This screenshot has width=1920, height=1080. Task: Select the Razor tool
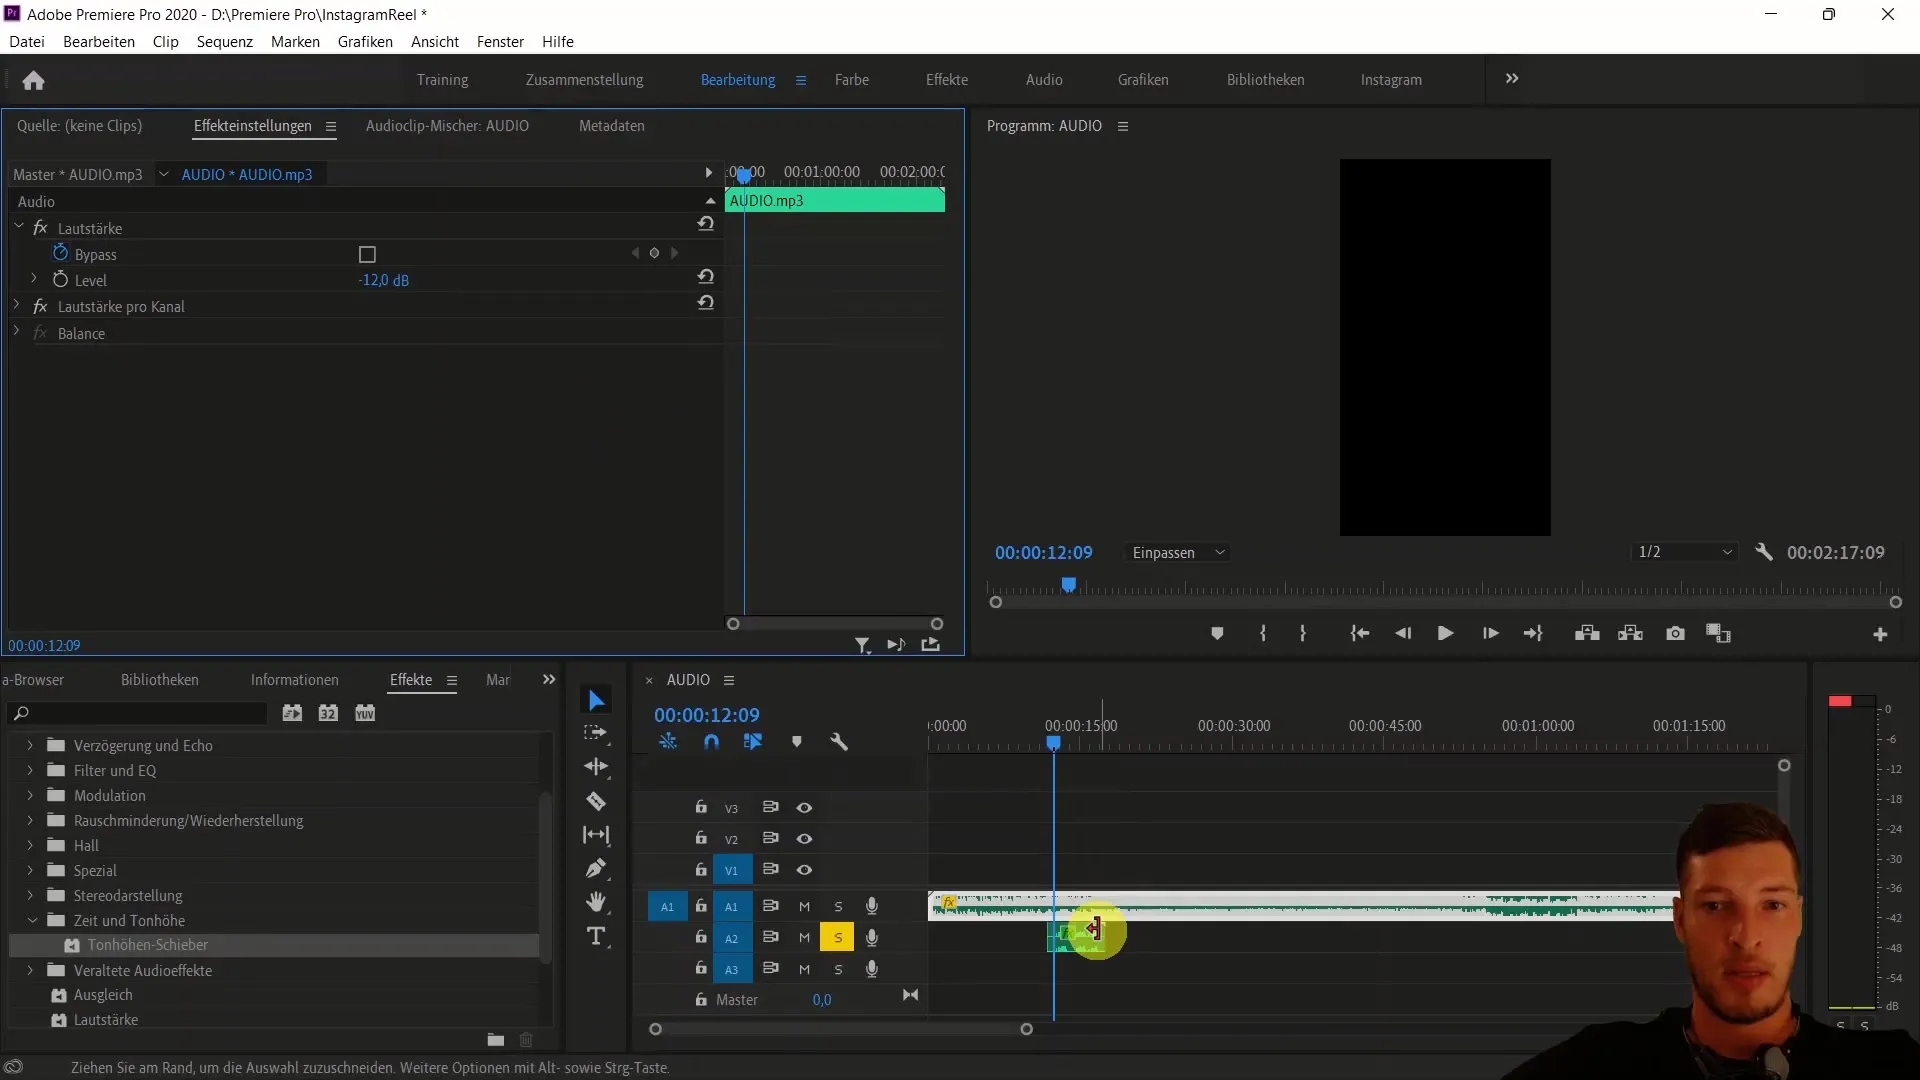(596, 801)
